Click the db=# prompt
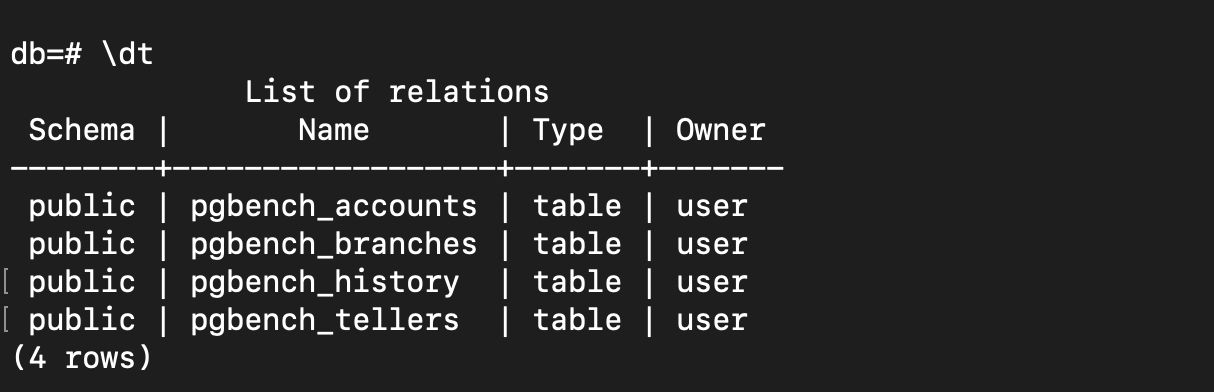Screen dimensions: 1214x392 point(47,54)
